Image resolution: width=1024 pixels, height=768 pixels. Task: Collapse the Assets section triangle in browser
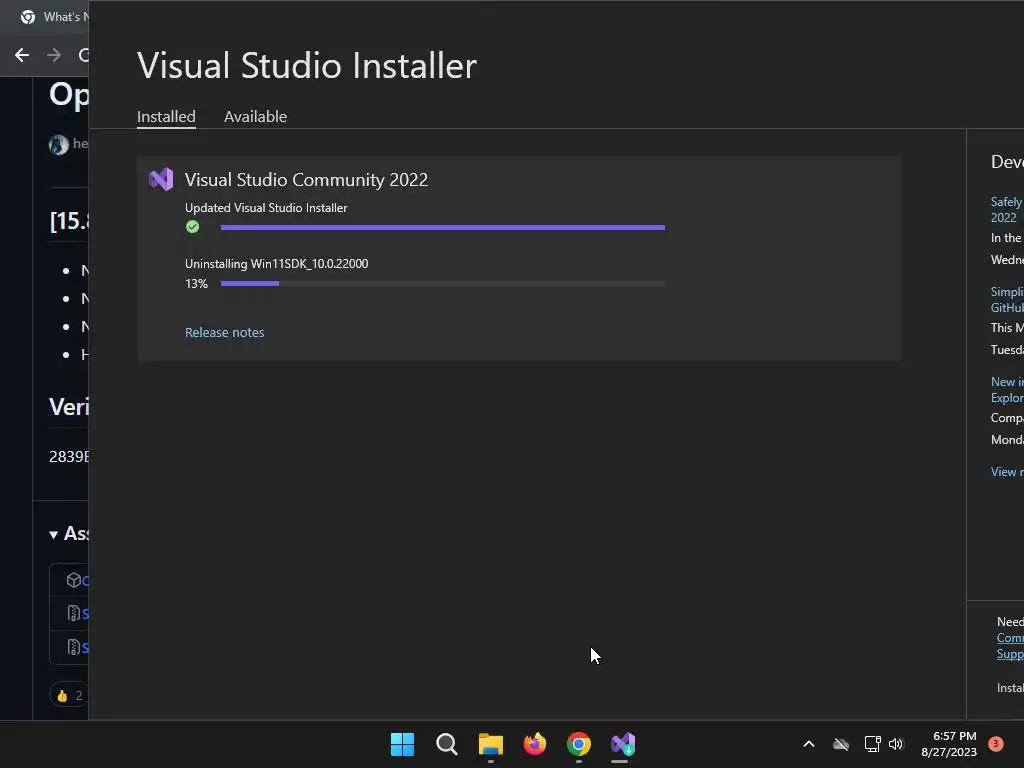tap(54, 535)
